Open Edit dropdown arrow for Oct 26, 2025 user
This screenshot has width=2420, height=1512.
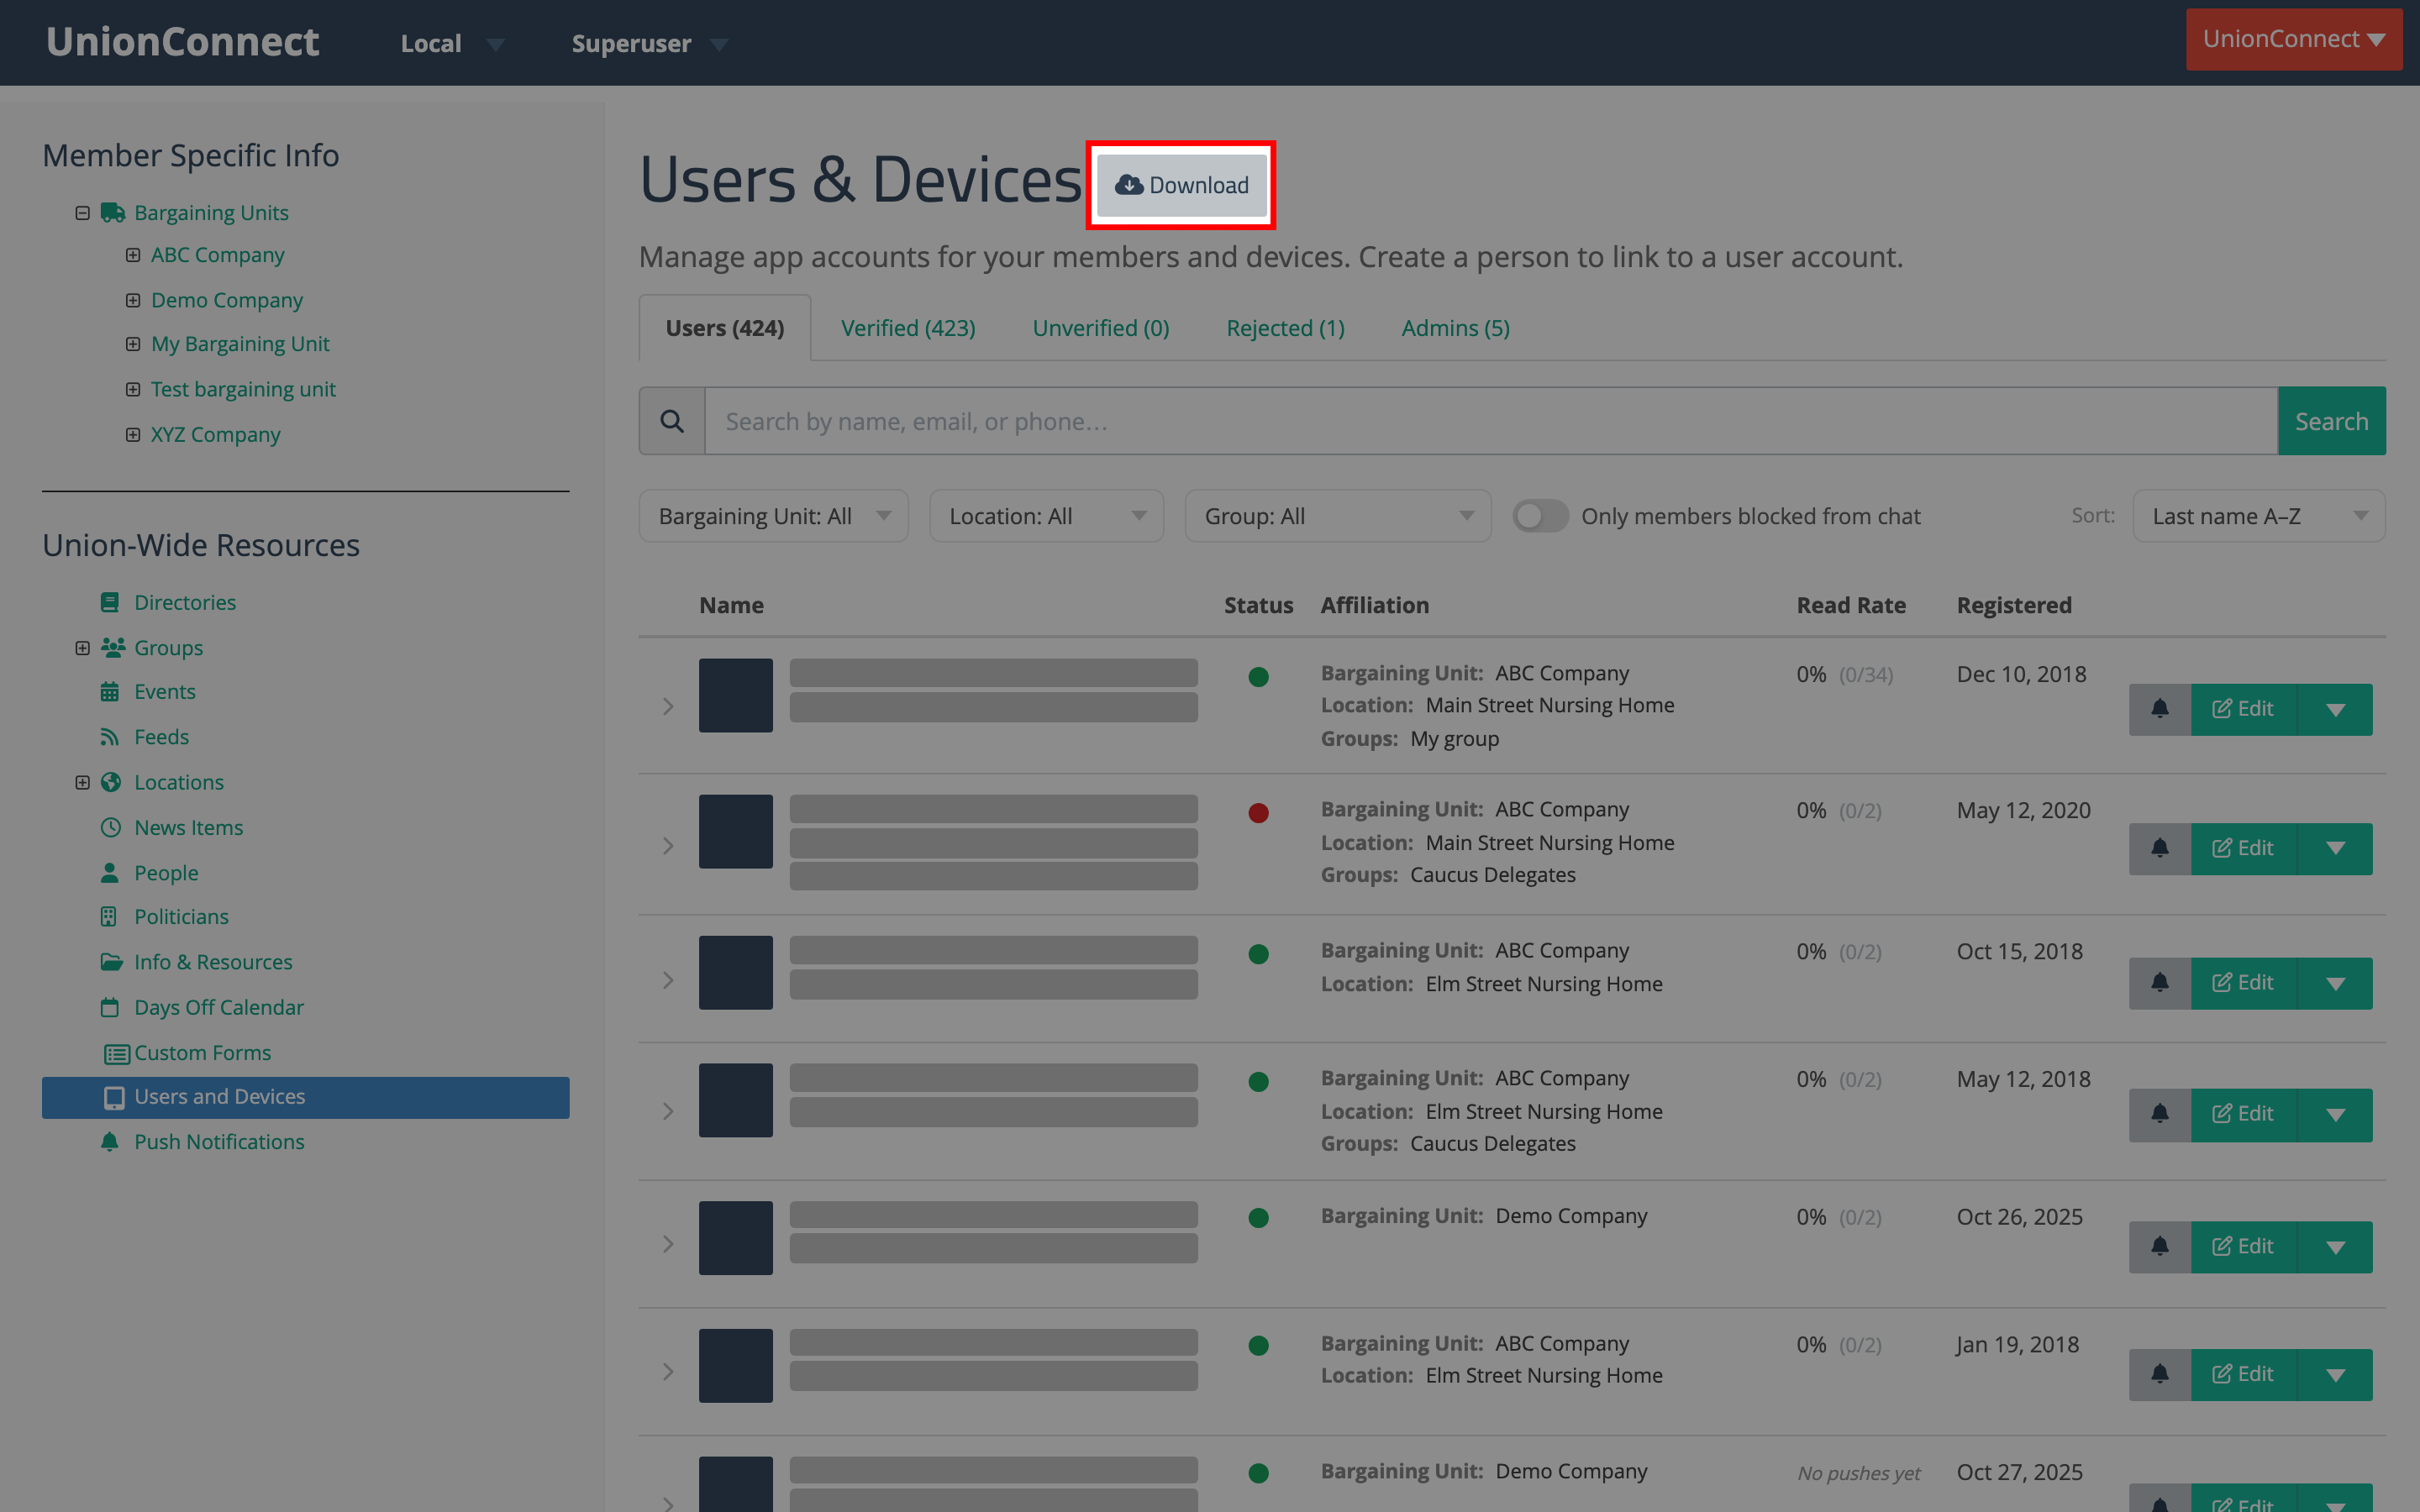[x=2335, y=1246]
